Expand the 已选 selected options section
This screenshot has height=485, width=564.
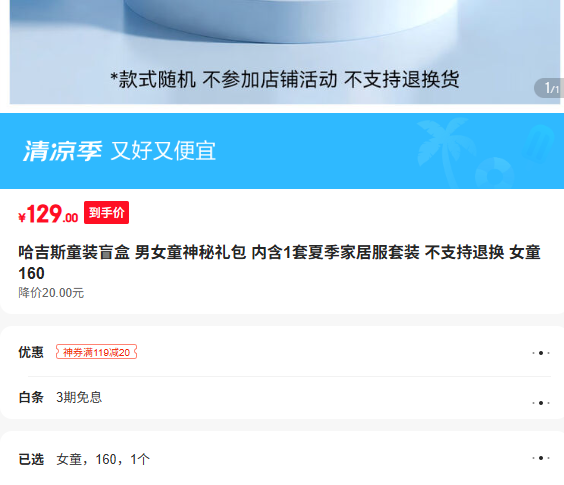(284, 459)
